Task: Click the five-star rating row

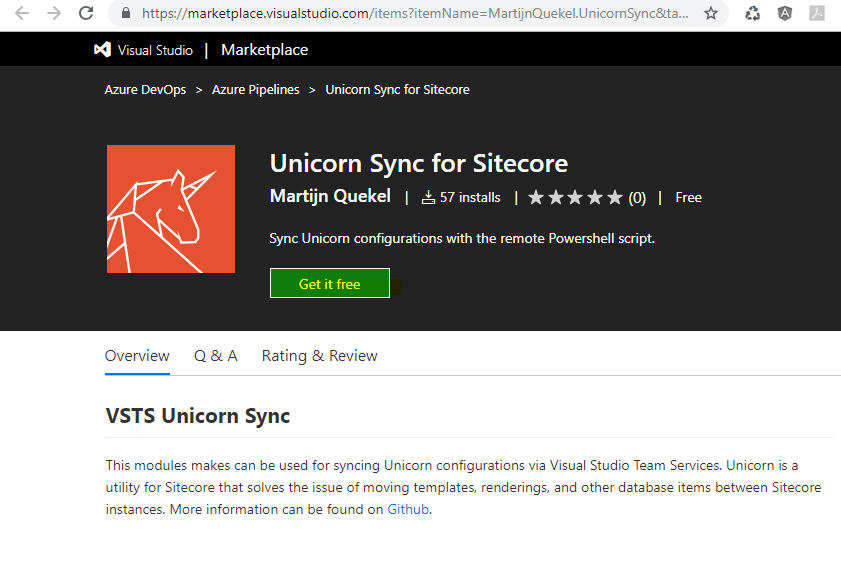Action: coord(576,197)
